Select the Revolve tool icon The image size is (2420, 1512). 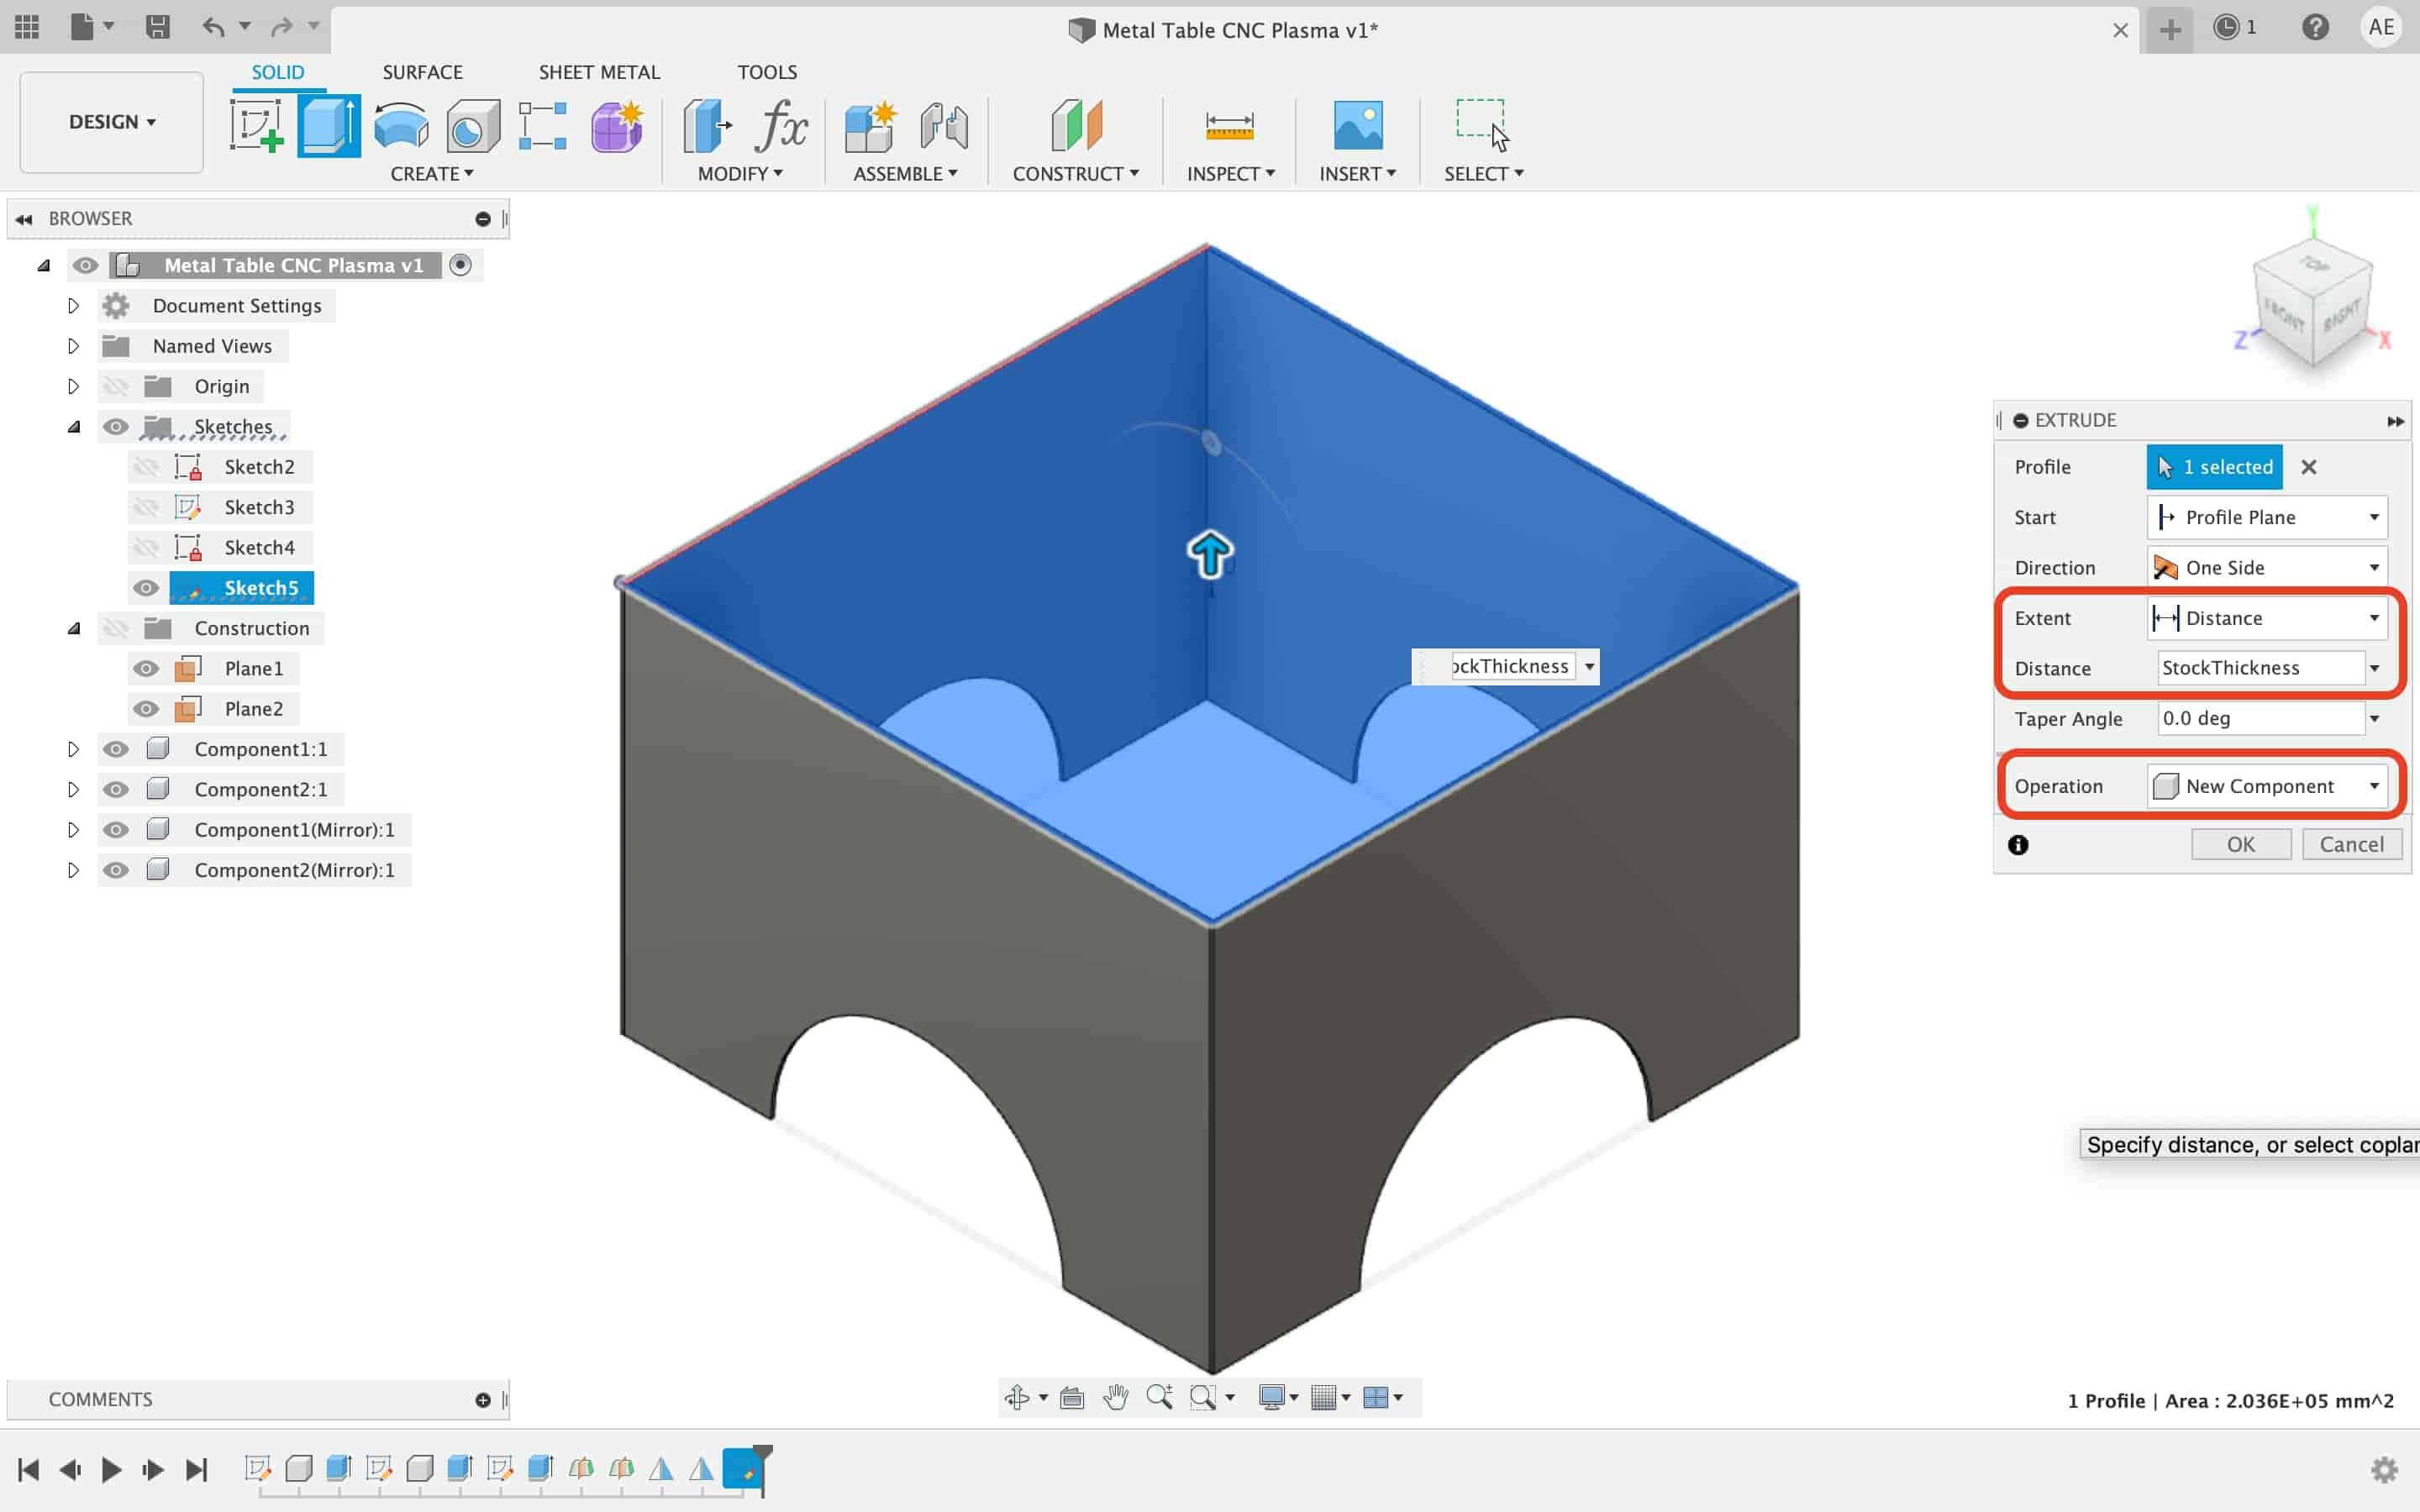click(401, 126)
